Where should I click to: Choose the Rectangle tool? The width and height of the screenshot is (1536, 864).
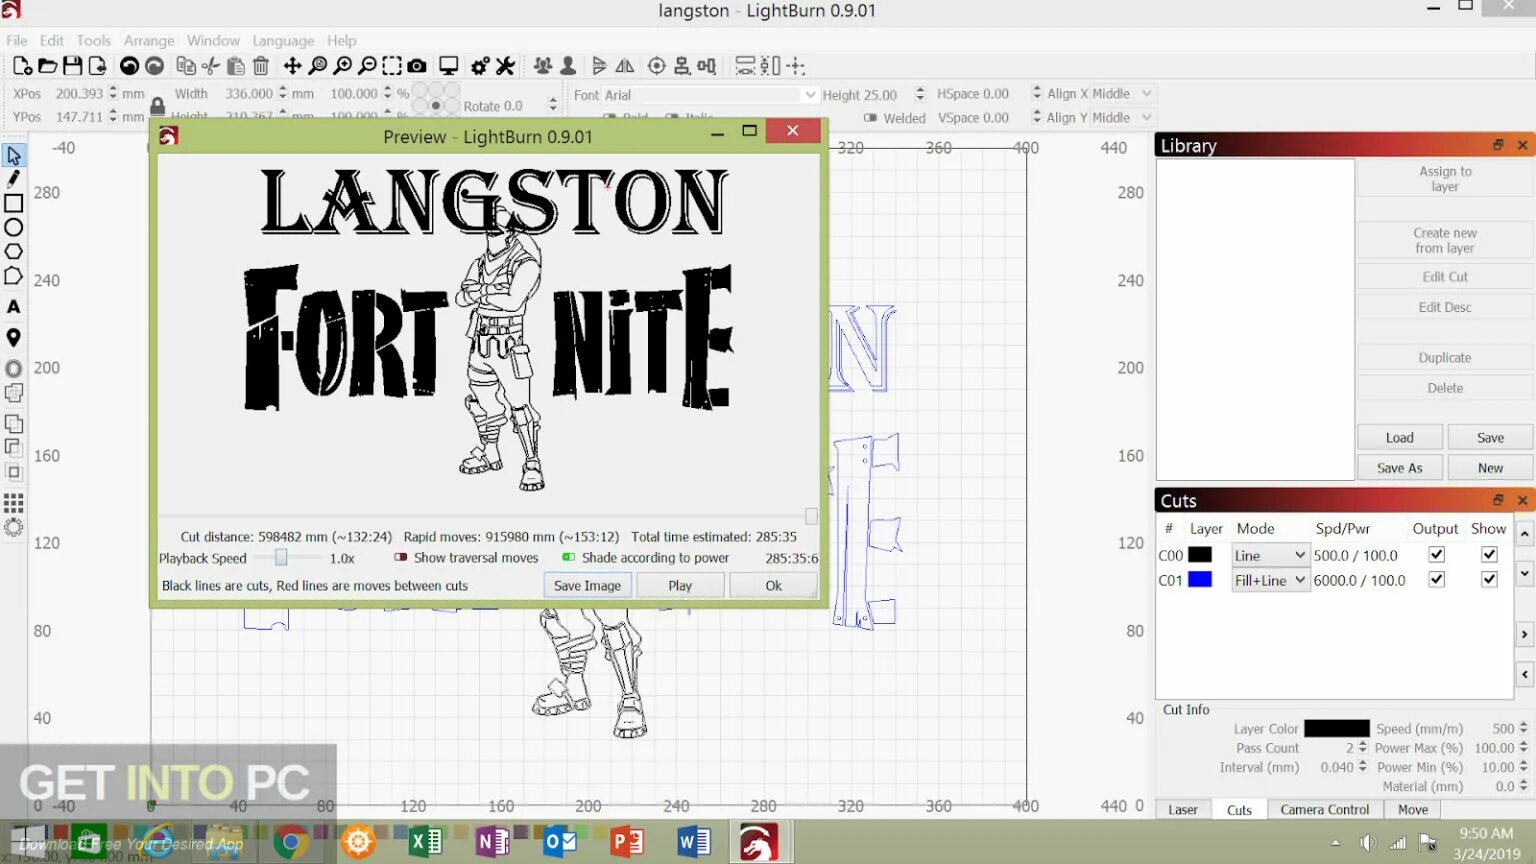point(13,203)
